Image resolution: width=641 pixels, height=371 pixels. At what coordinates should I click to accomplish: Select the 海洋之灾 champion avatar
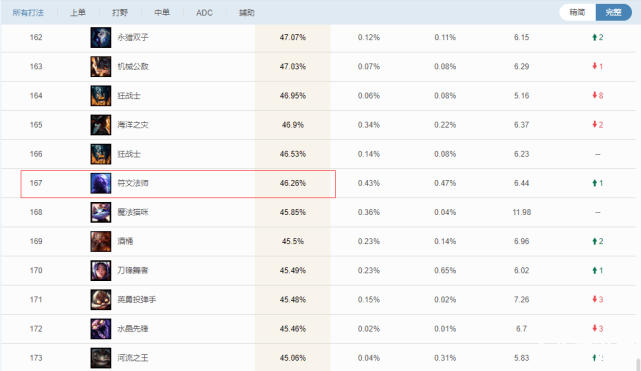(101, 125)
